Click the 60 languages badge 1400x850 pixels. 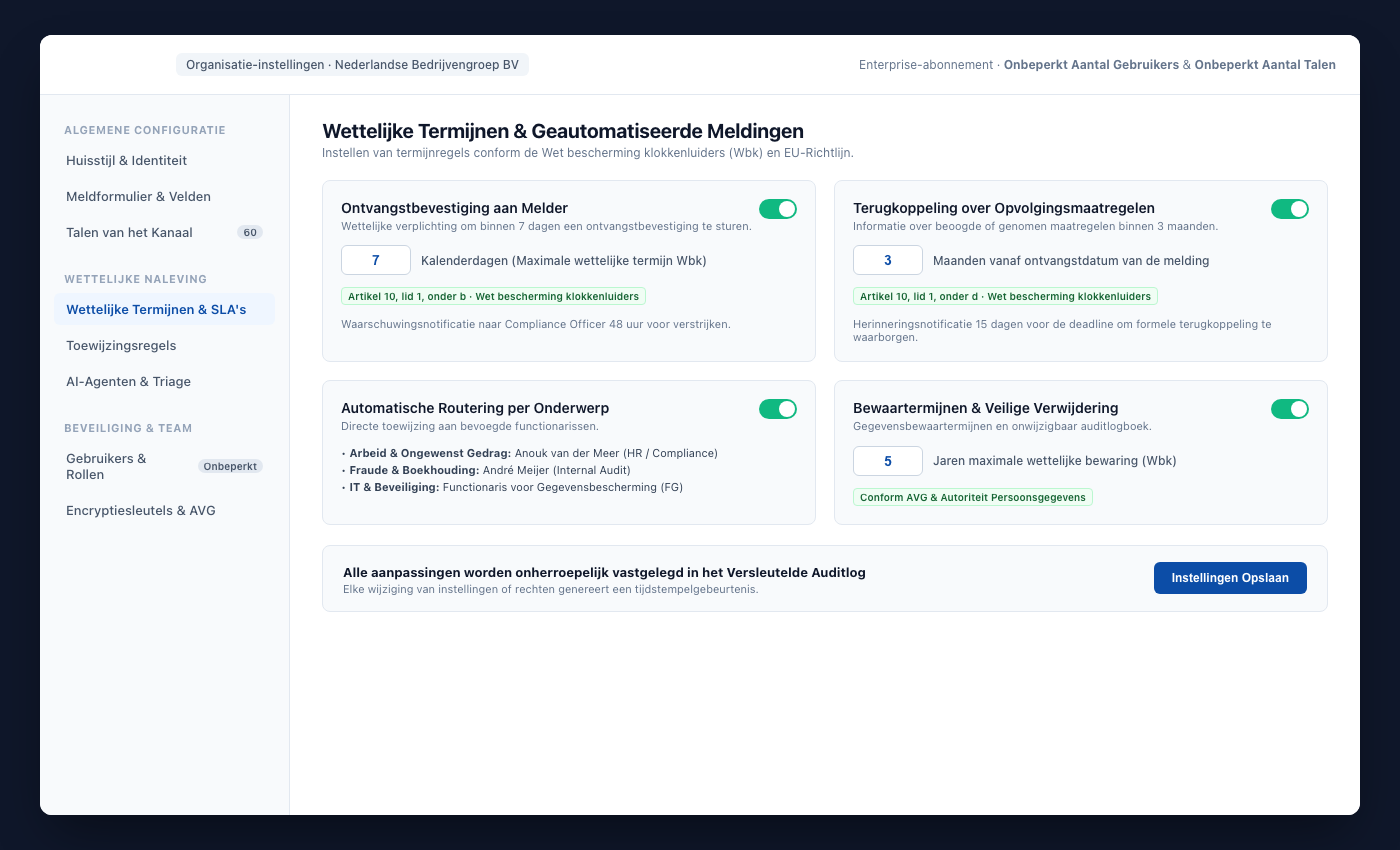pyautogui.click(x=250, y=232)
